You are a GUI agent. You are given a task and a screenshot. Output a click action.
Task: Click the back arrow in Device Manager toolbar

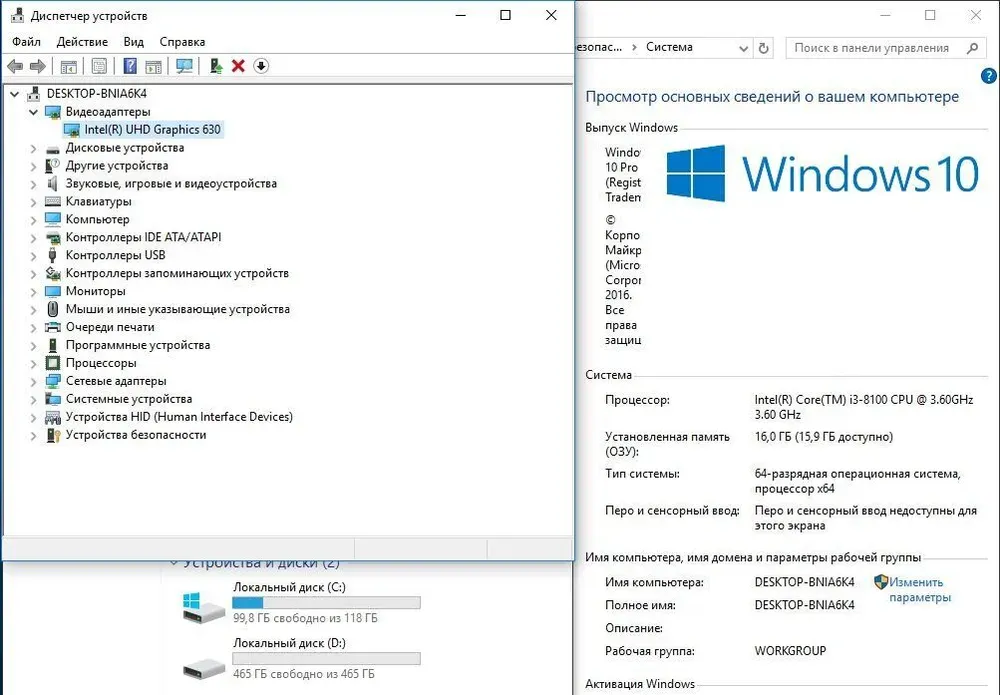click(x=14, y=66)
